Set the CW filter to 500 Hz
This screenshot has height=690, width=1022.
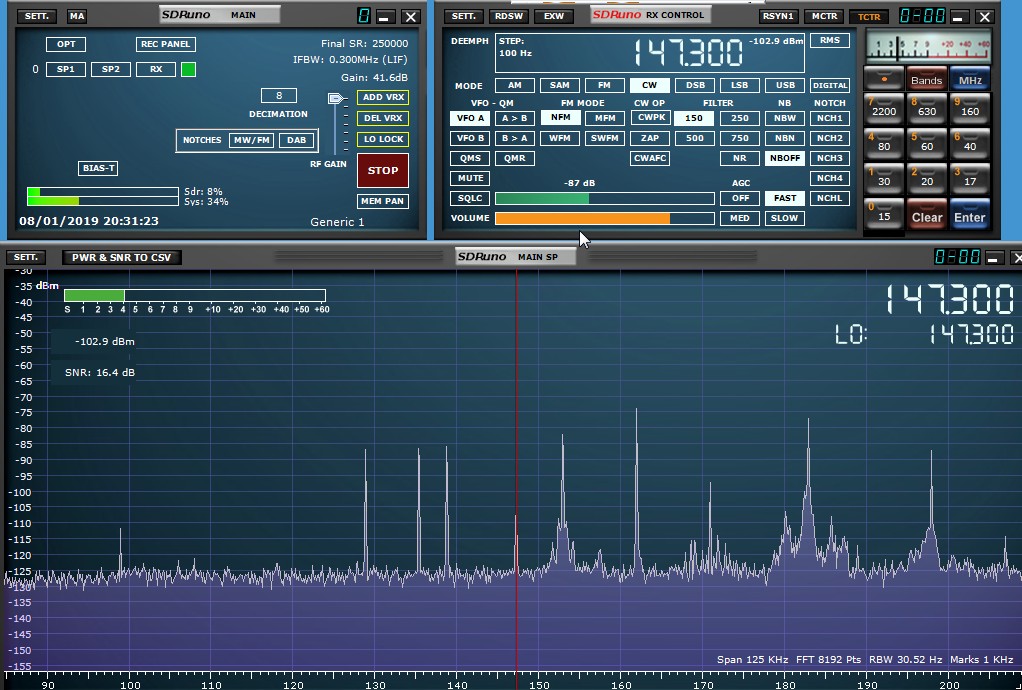click(x=694, y=138)
